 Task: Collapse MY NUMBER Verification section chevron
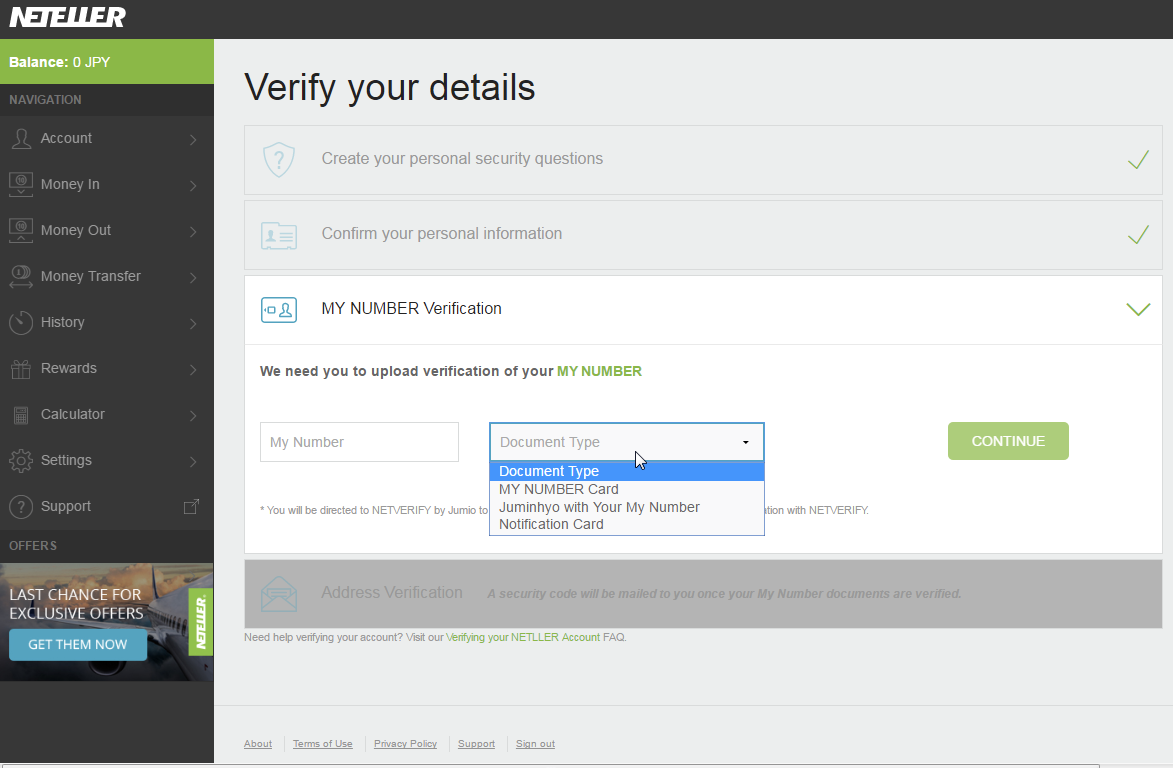(1138, 310)
